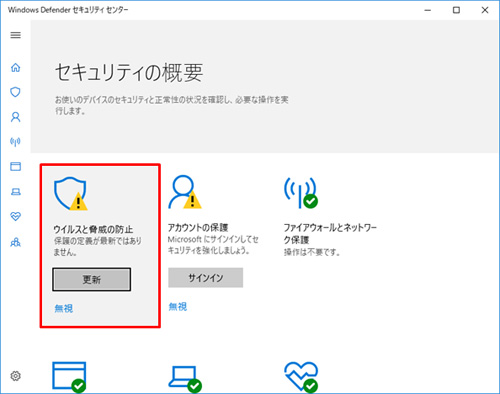
Task: Open Device performance & health heart sidebar icon
Action: [15, 217]
